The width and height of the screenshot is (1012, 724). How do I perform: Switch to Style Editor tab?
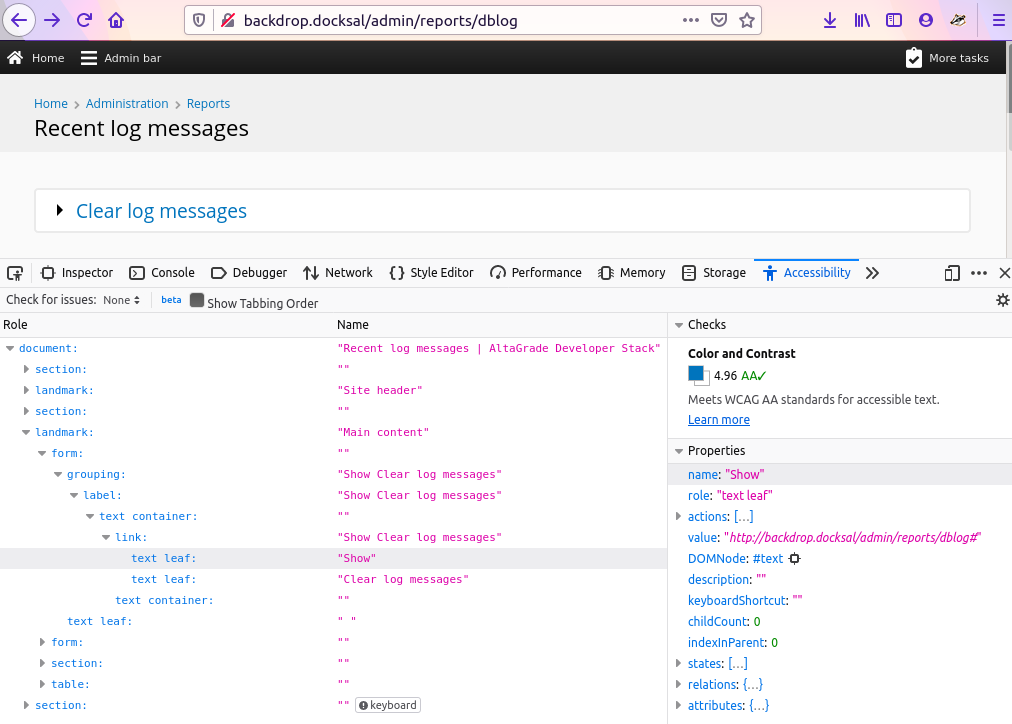tap(432, 273)
